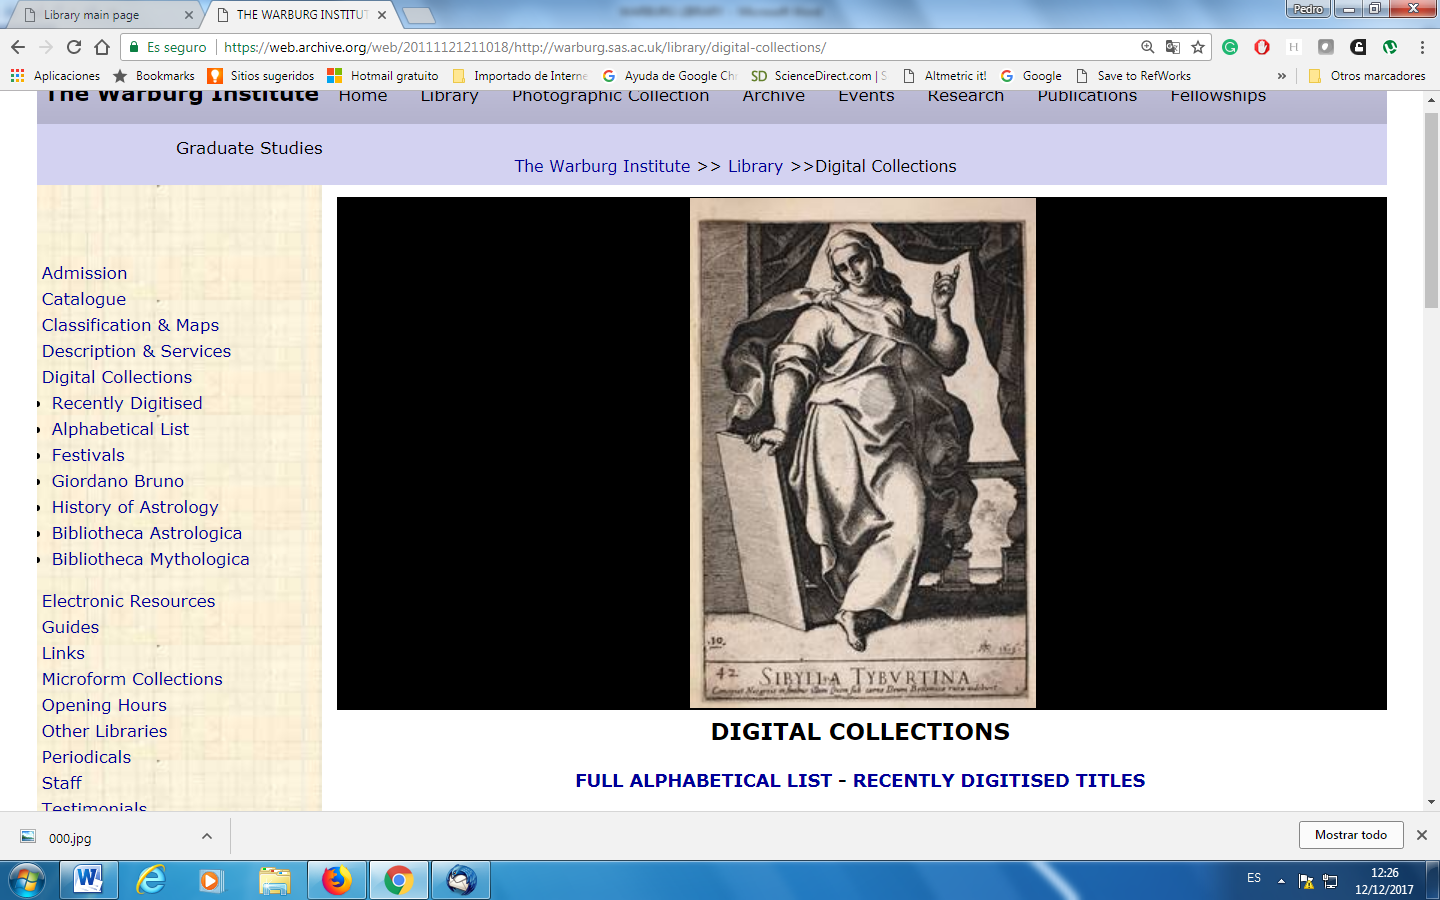Open Microsoft Word from the taskbar

[x=88, y=880]
